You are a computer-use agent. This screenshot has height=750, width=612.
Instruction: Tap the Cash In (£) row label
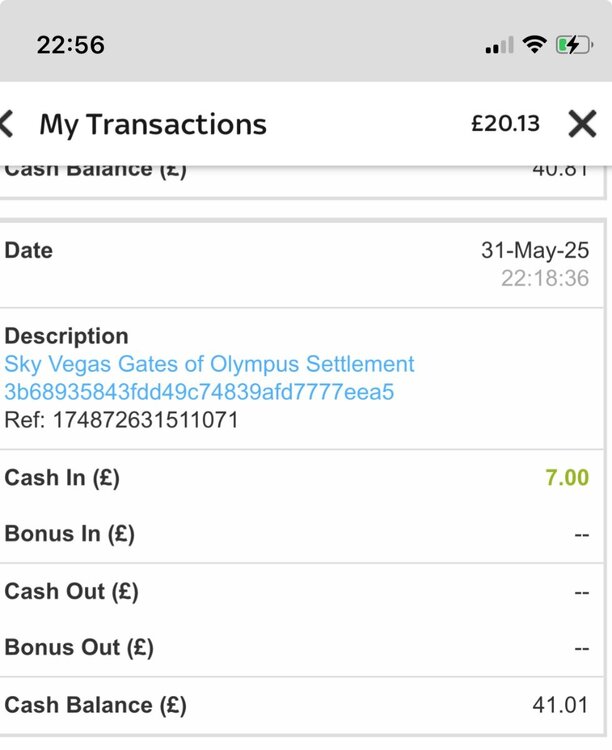click(62, 478)
